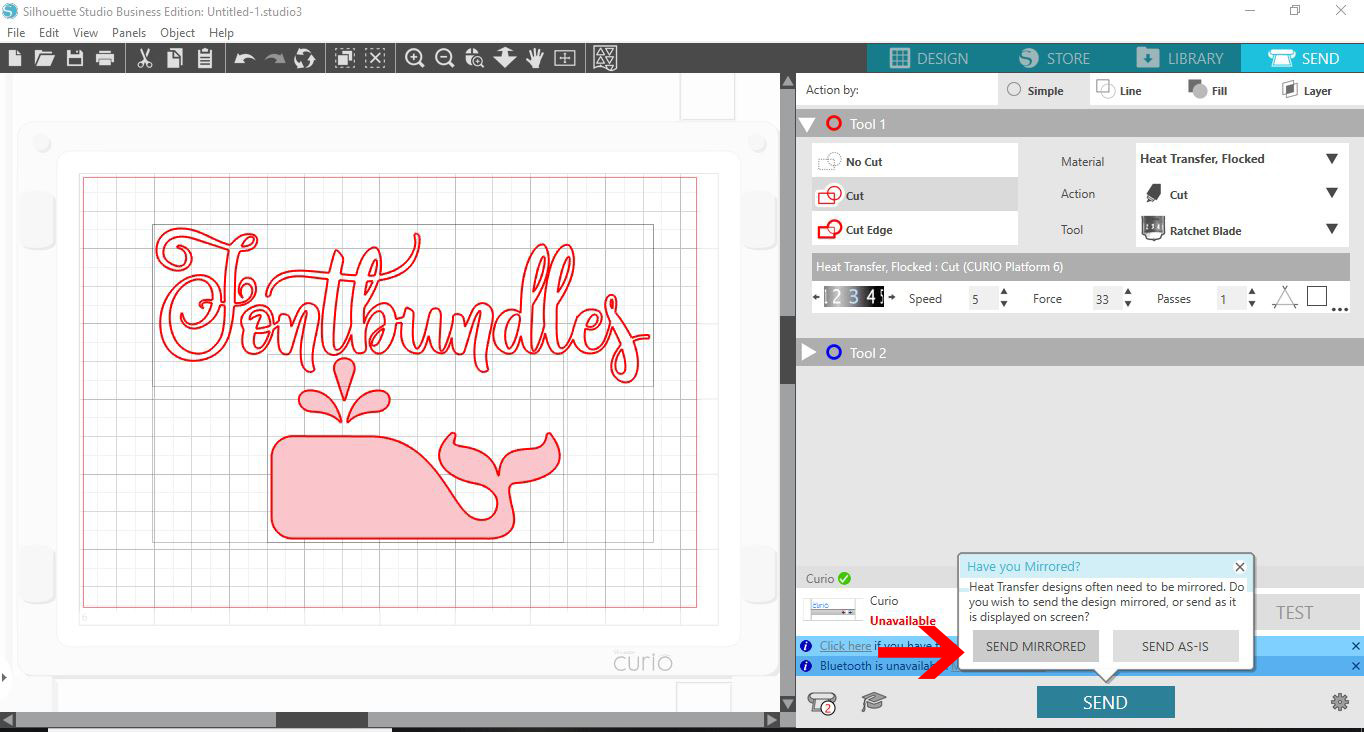Paste from the clipboard icon
The width and height of the screenshot is (1364, 732).
(x=205, y=58)
